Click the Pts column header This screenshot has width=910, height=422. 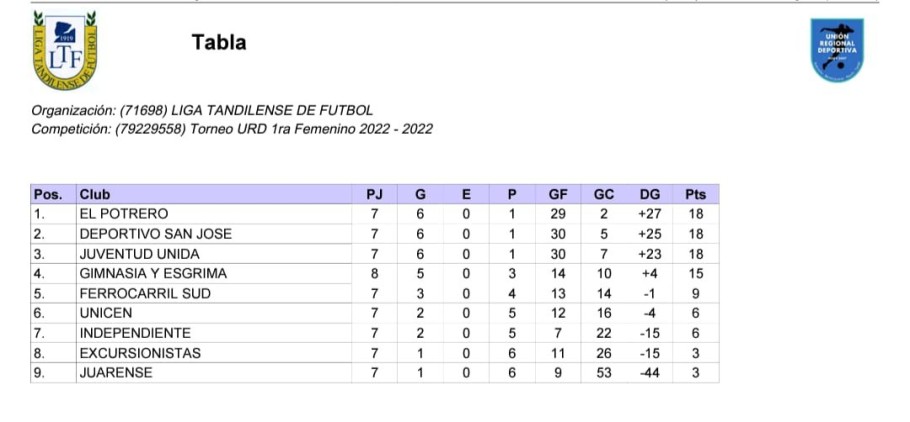pyautogui.click(x=695, y=194)
